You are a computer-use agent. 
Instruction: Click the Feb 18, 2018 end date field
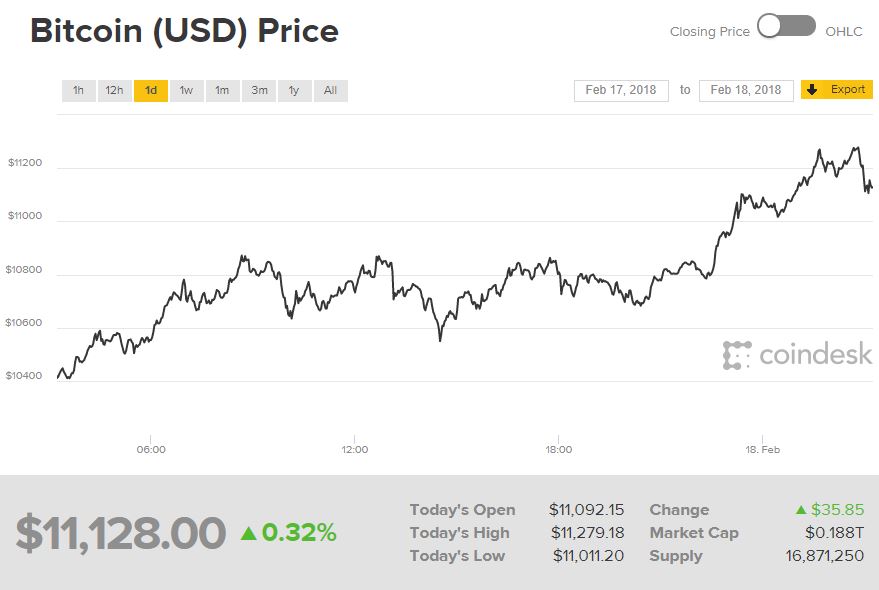(746, 90)
